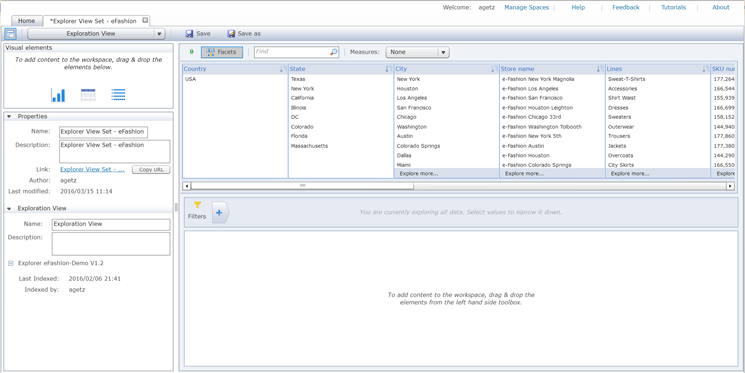This screenshot has height=373, width=745.
Task: Click the Save button label
Action: [x=203, y=34]
